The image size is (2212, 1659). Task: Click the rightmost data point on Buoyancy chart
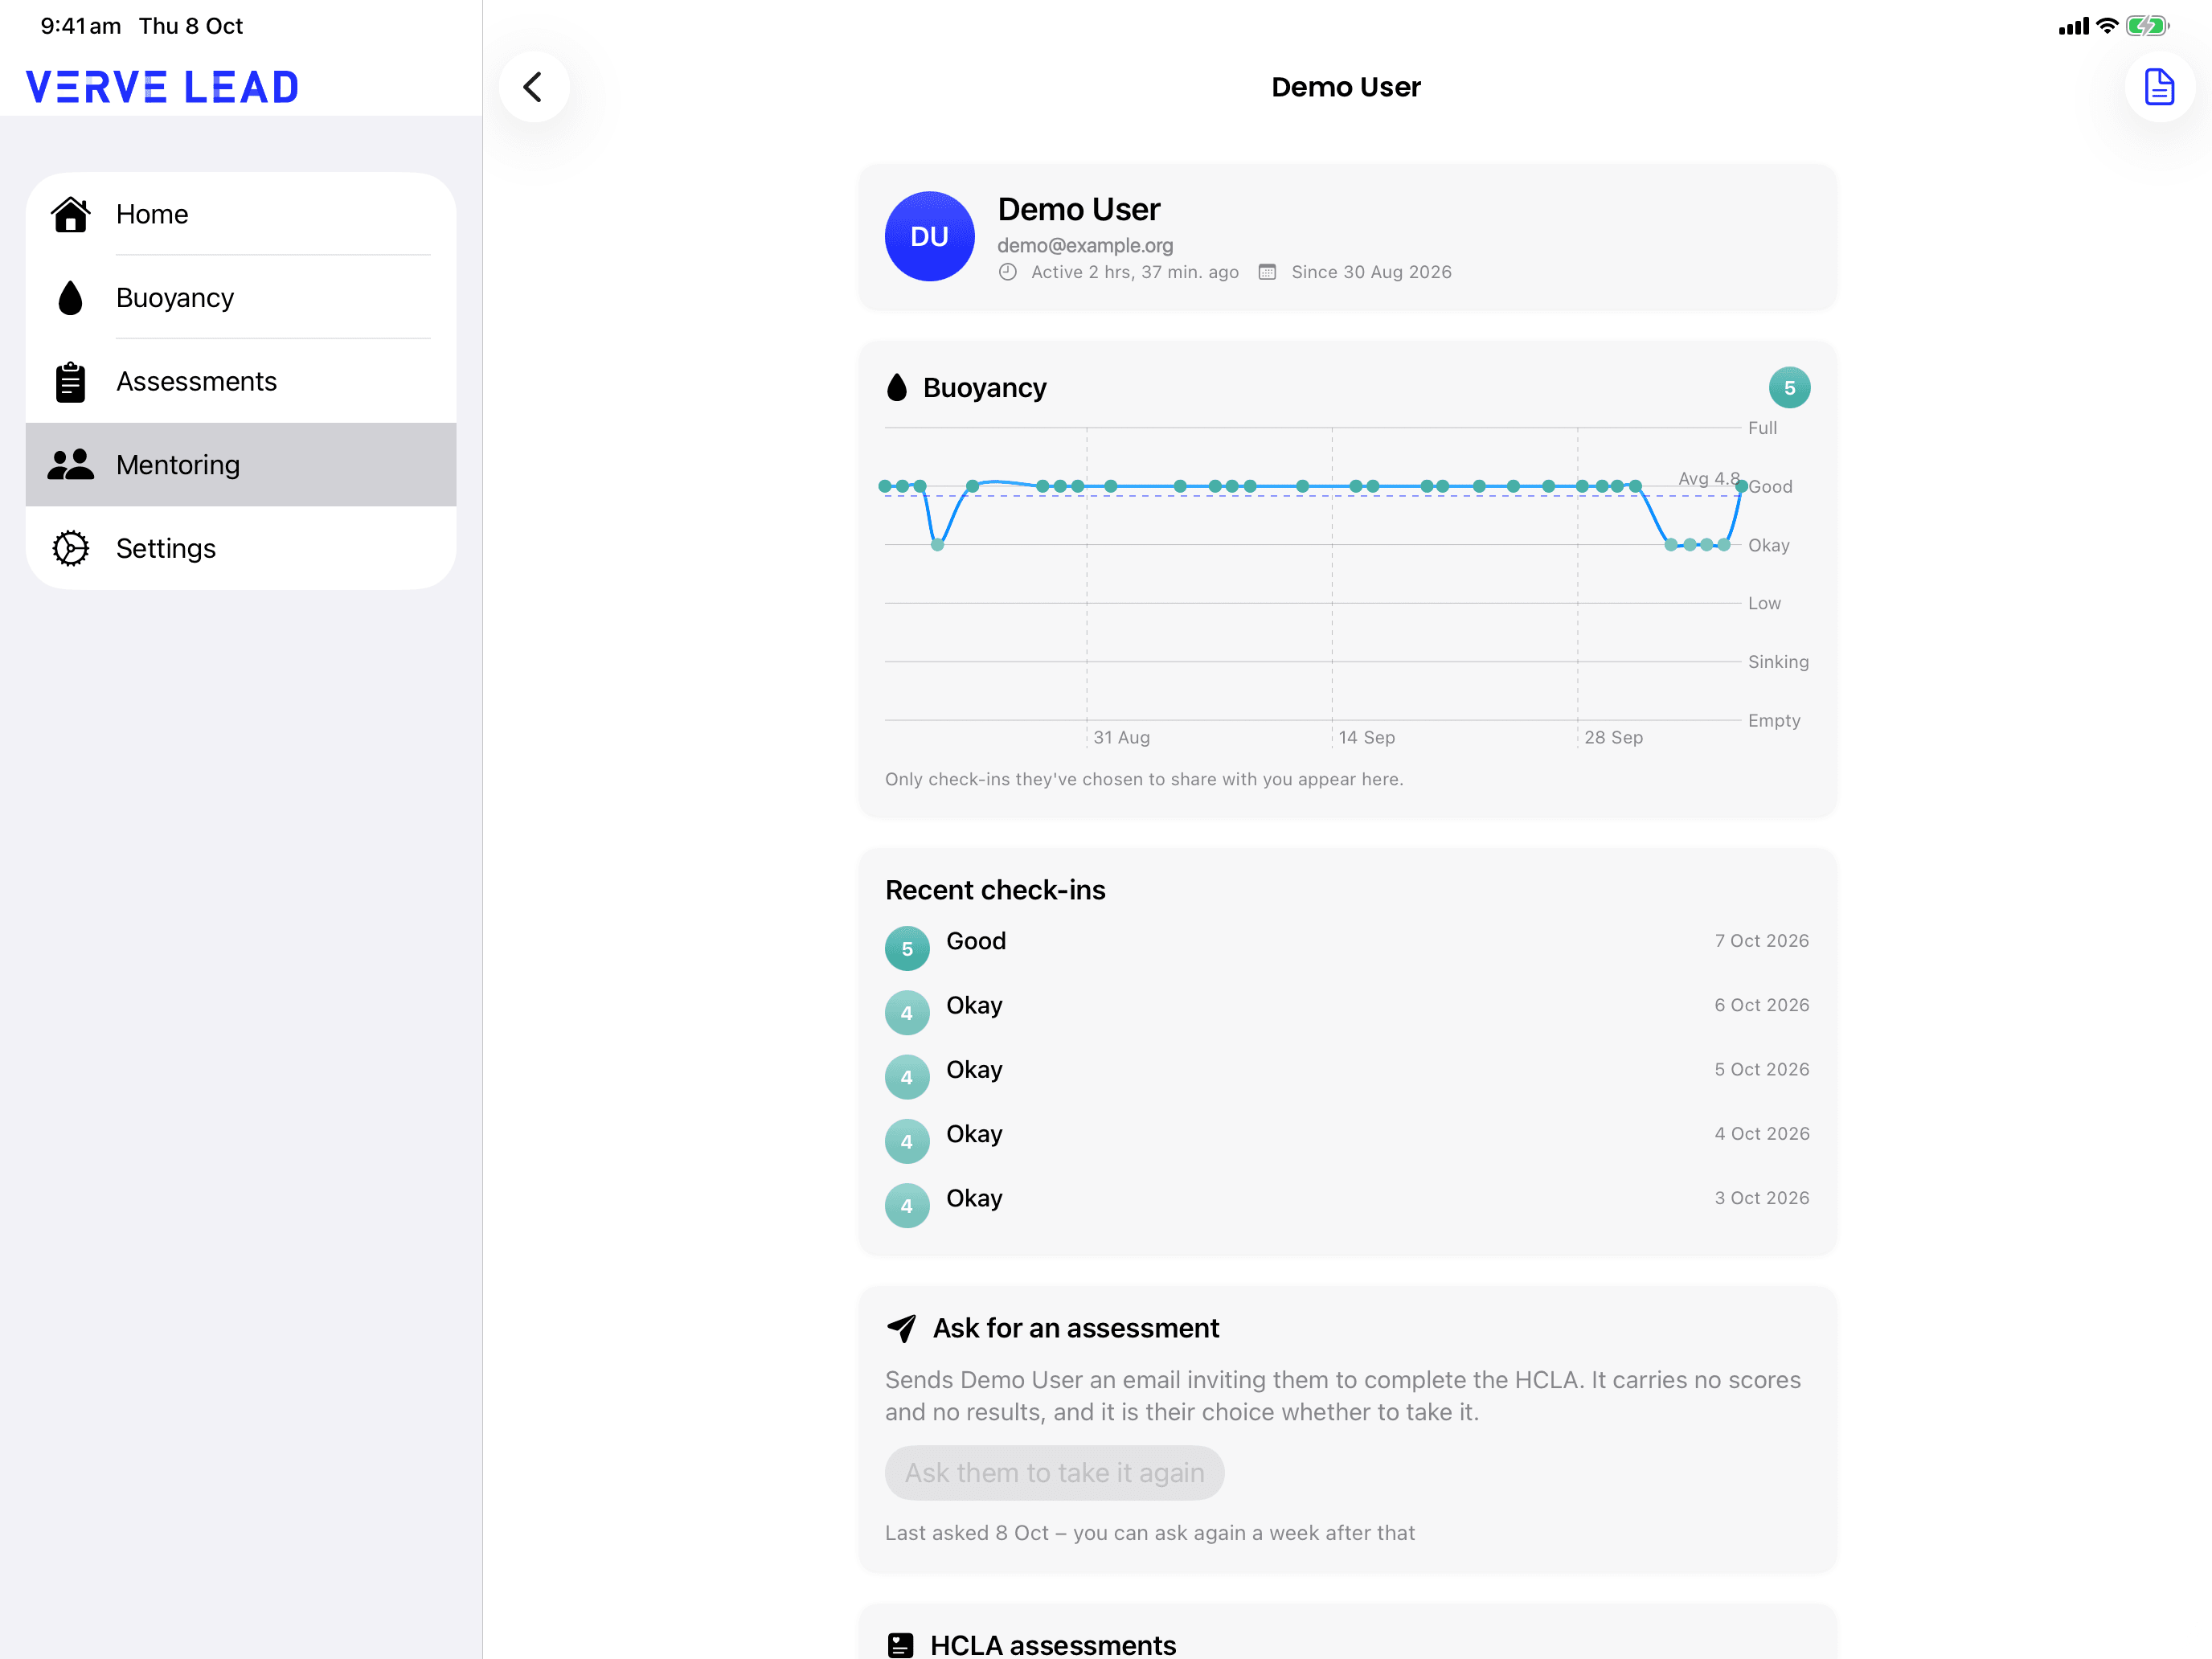tap(1741, 486)
